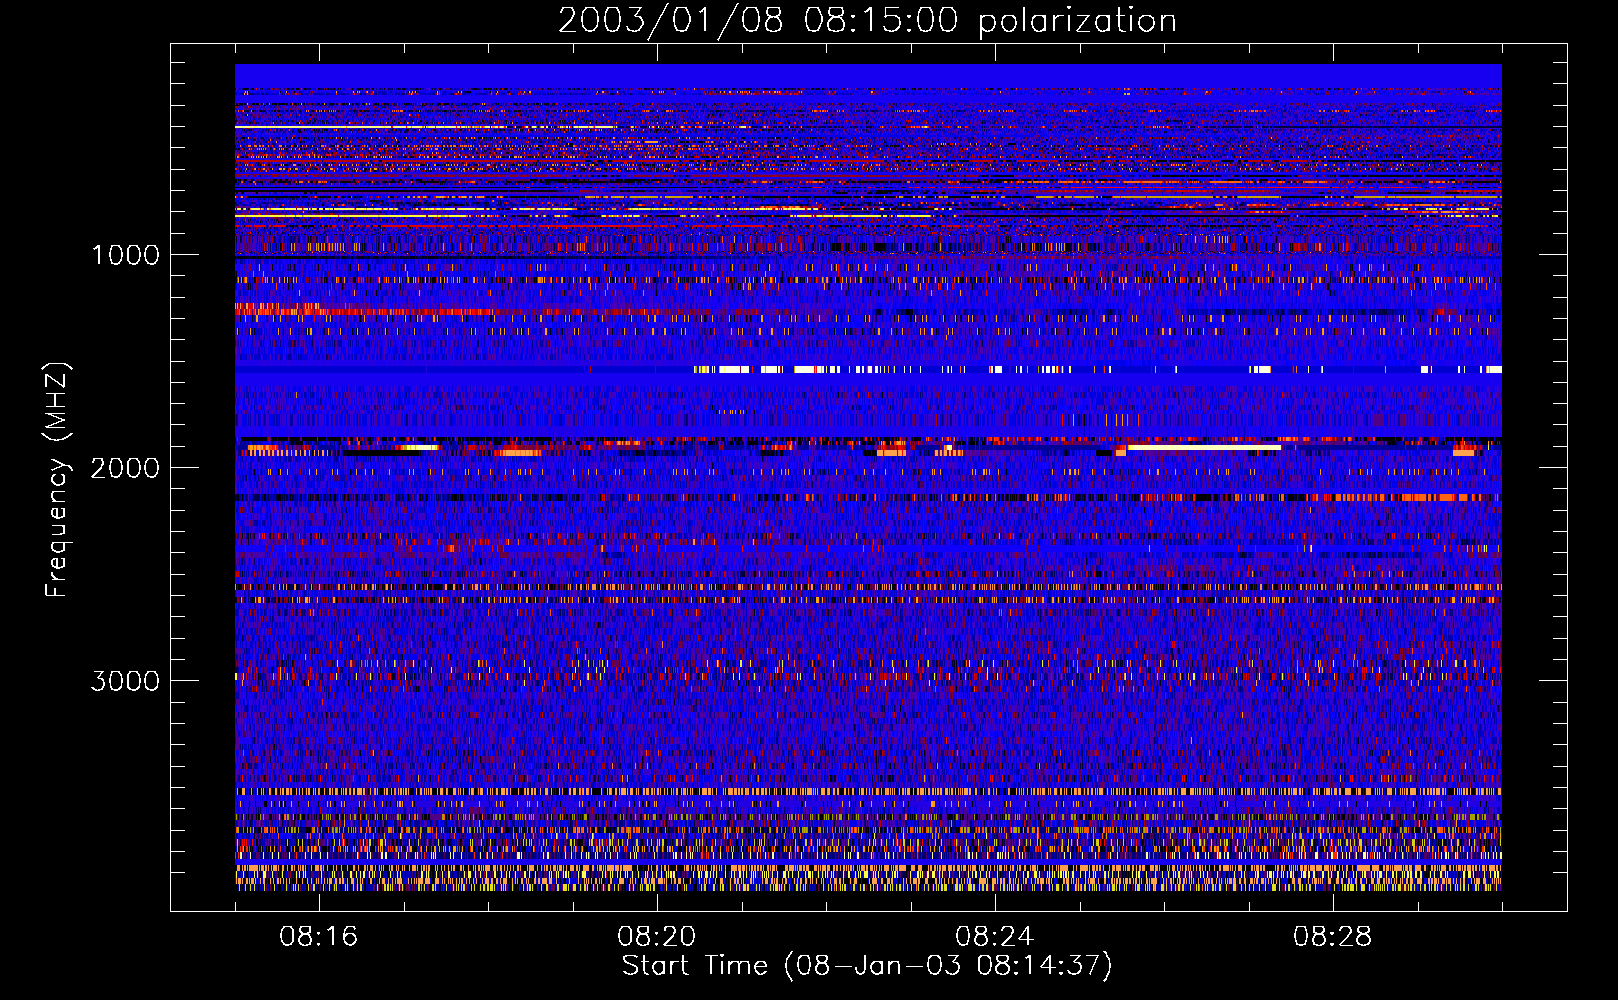This screenshot has width=1618, height=1000.
Task: Click the 08:16 time tick label
Action: [x=319, y=937]
